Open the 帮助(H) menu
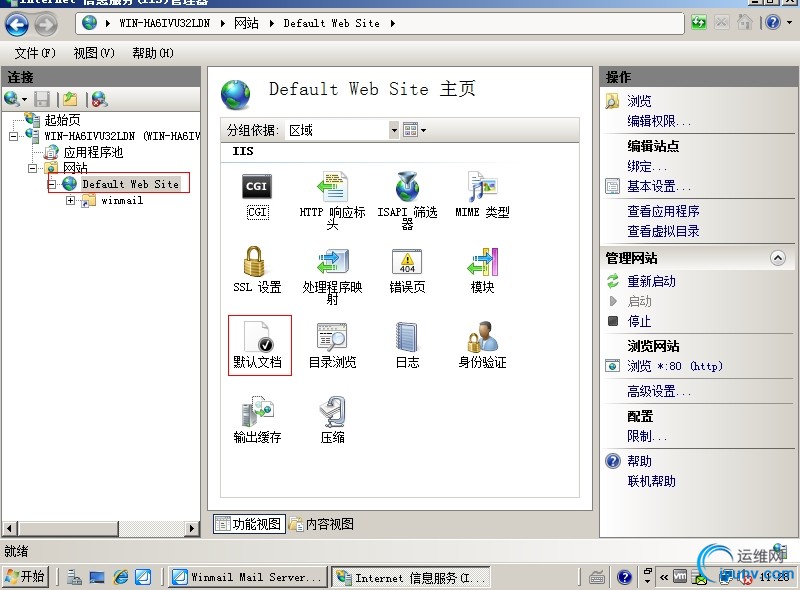Screen dimensions: 800x590 153,53
